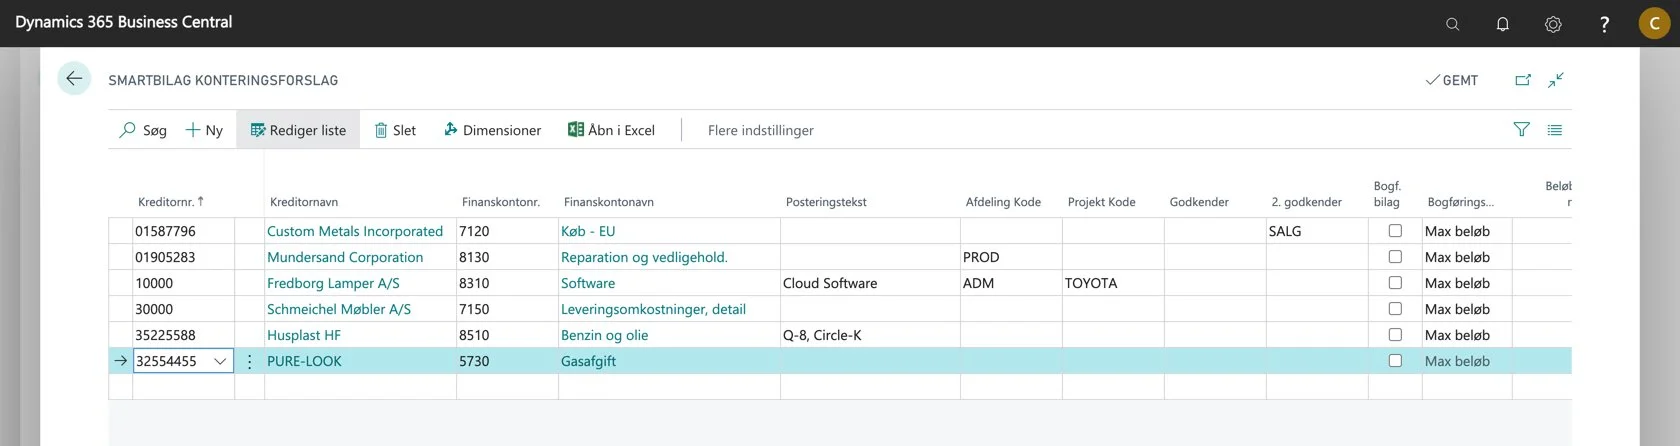This screenshot has height=446, width=1680.
Task: Select Finanskontonr. cell 8310
Action: [x=507, y=283]
